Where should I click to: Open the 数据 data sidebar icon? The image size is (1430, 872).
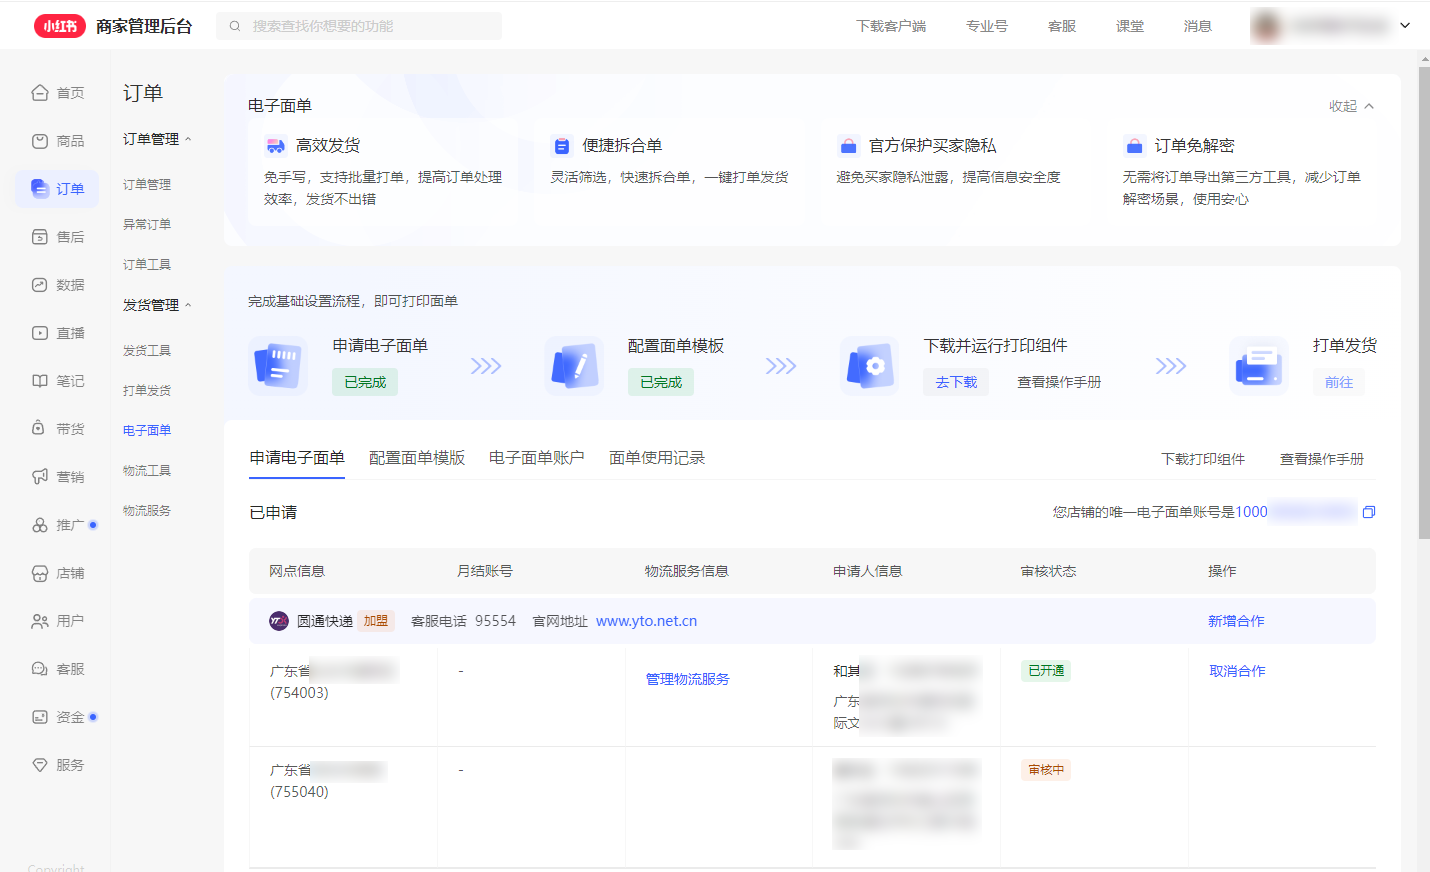pyautogui.click(x=40, y=285)
